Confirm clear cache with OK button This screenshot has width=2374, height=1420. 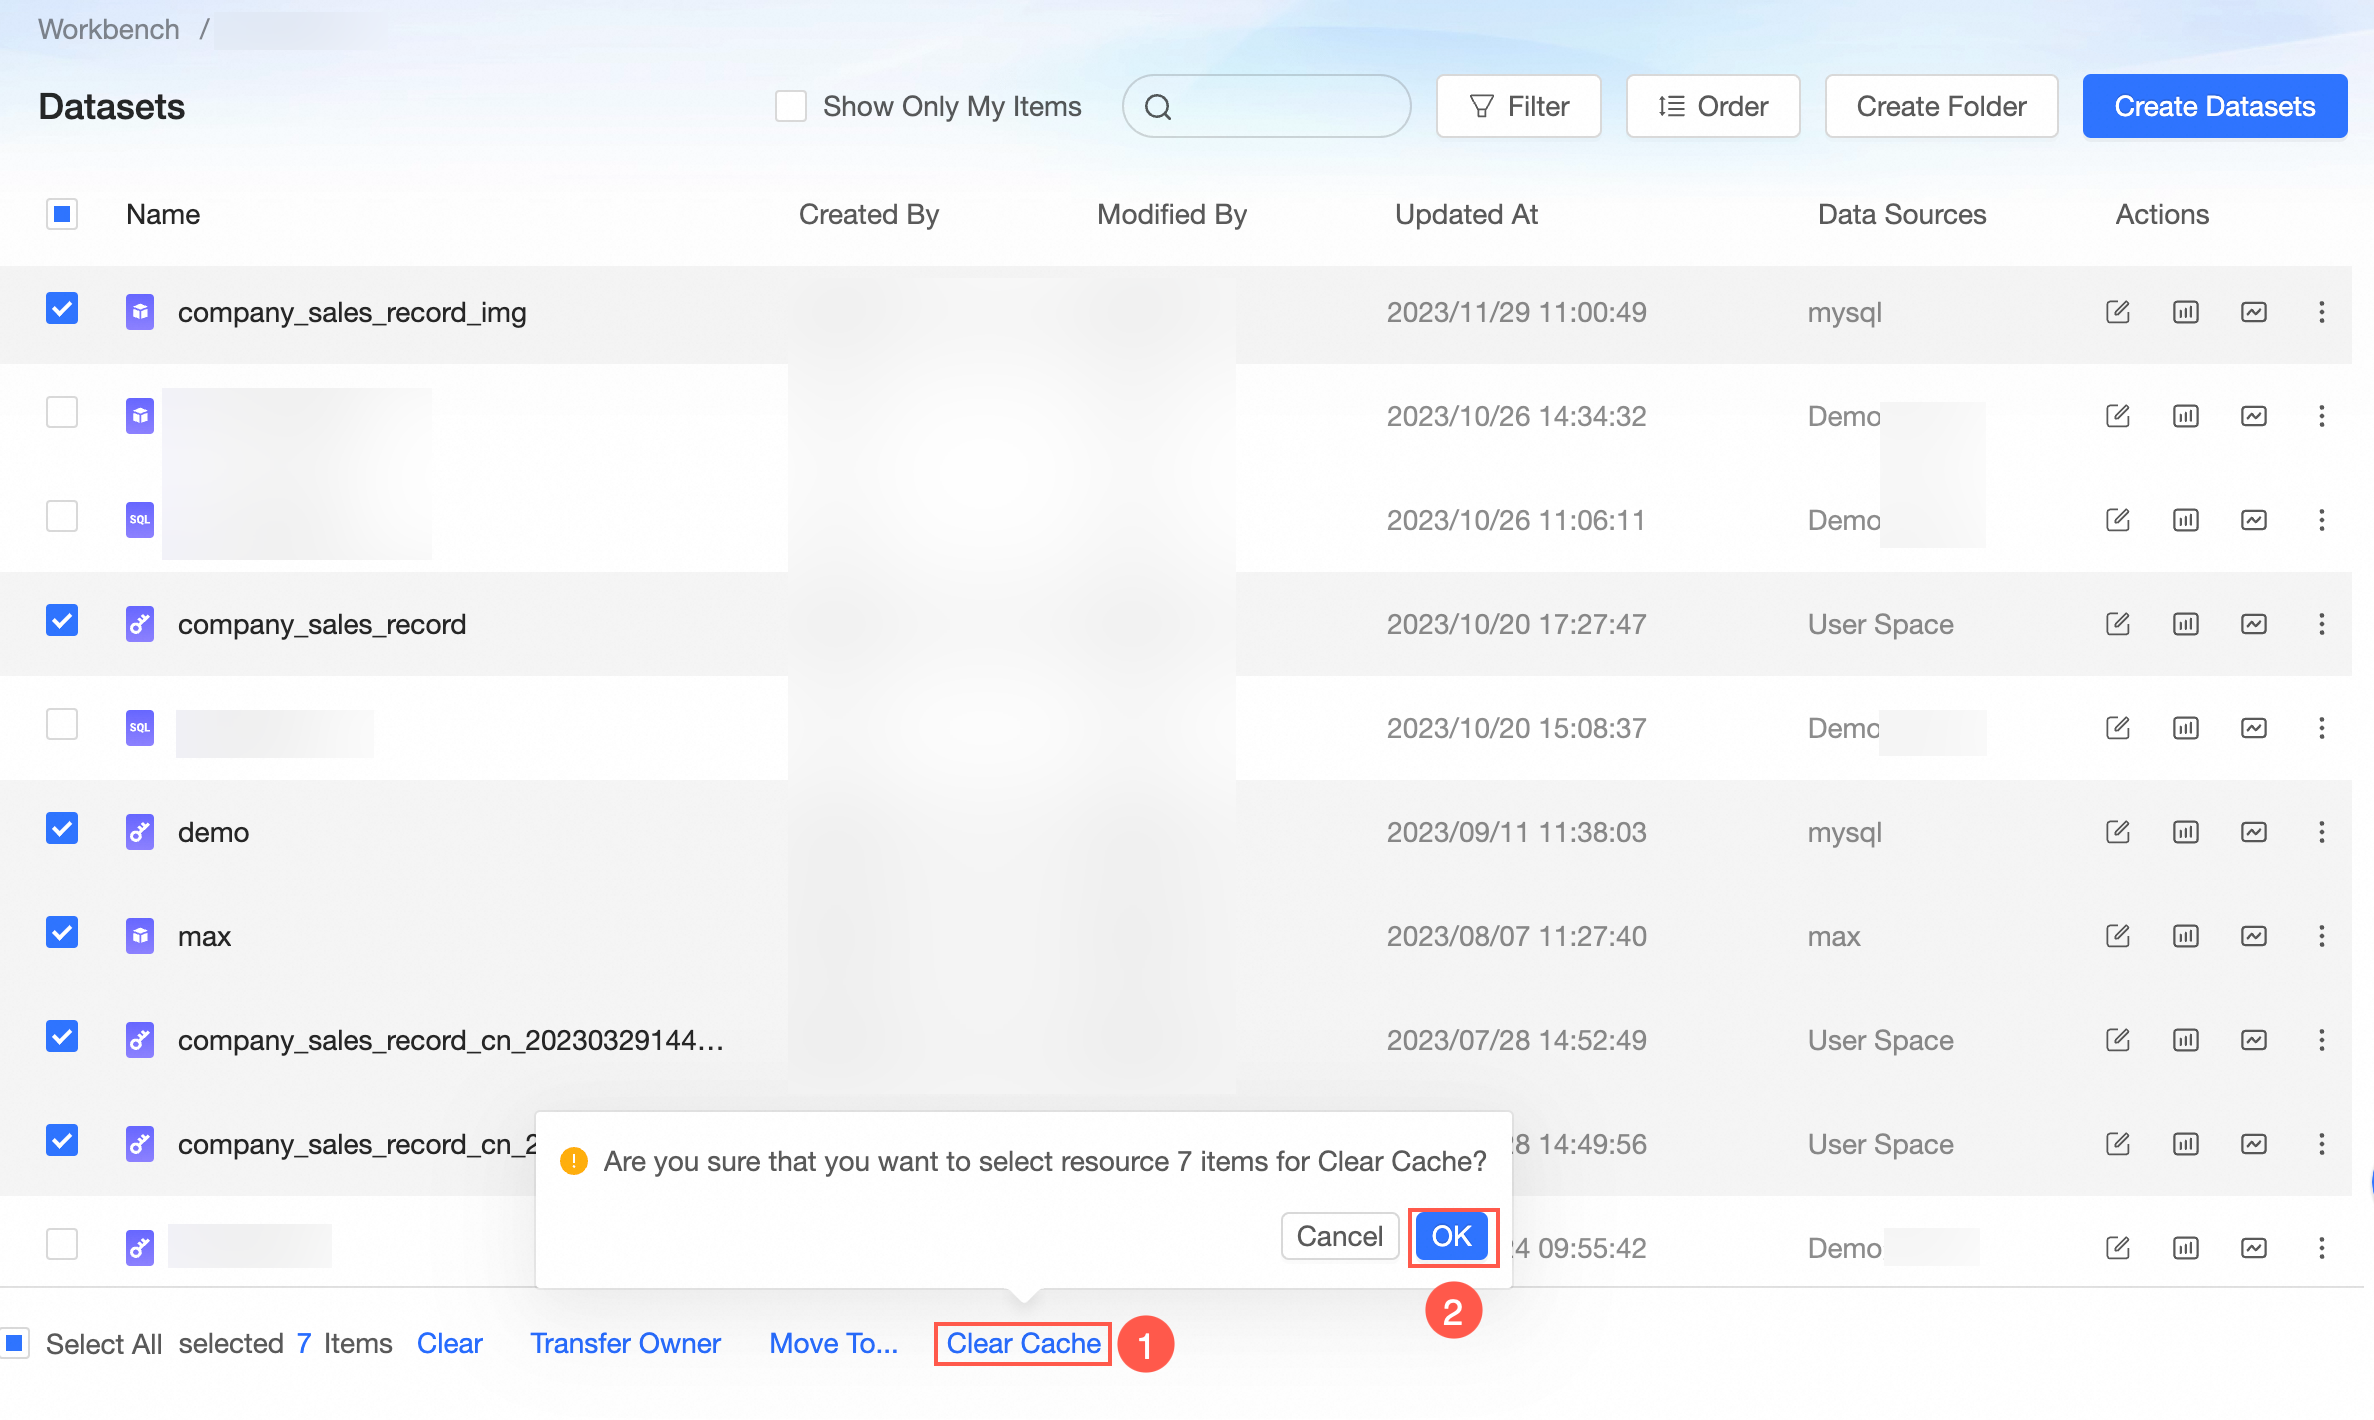(x=1451, y=1237)
